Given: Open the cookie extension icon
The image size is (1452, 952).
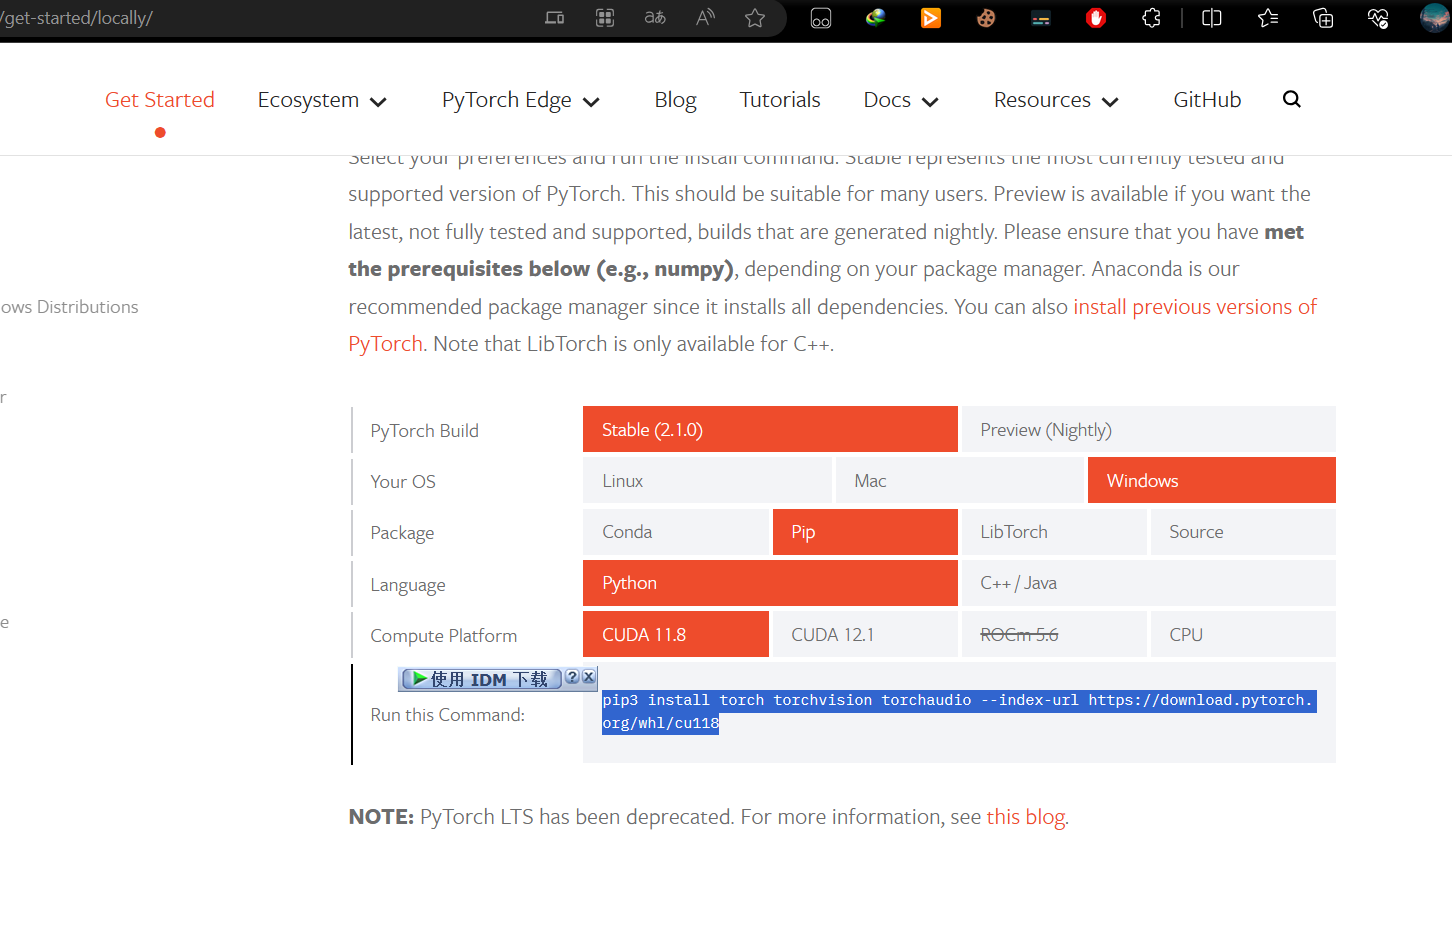Looking at the screenshot, I should 986,18.
